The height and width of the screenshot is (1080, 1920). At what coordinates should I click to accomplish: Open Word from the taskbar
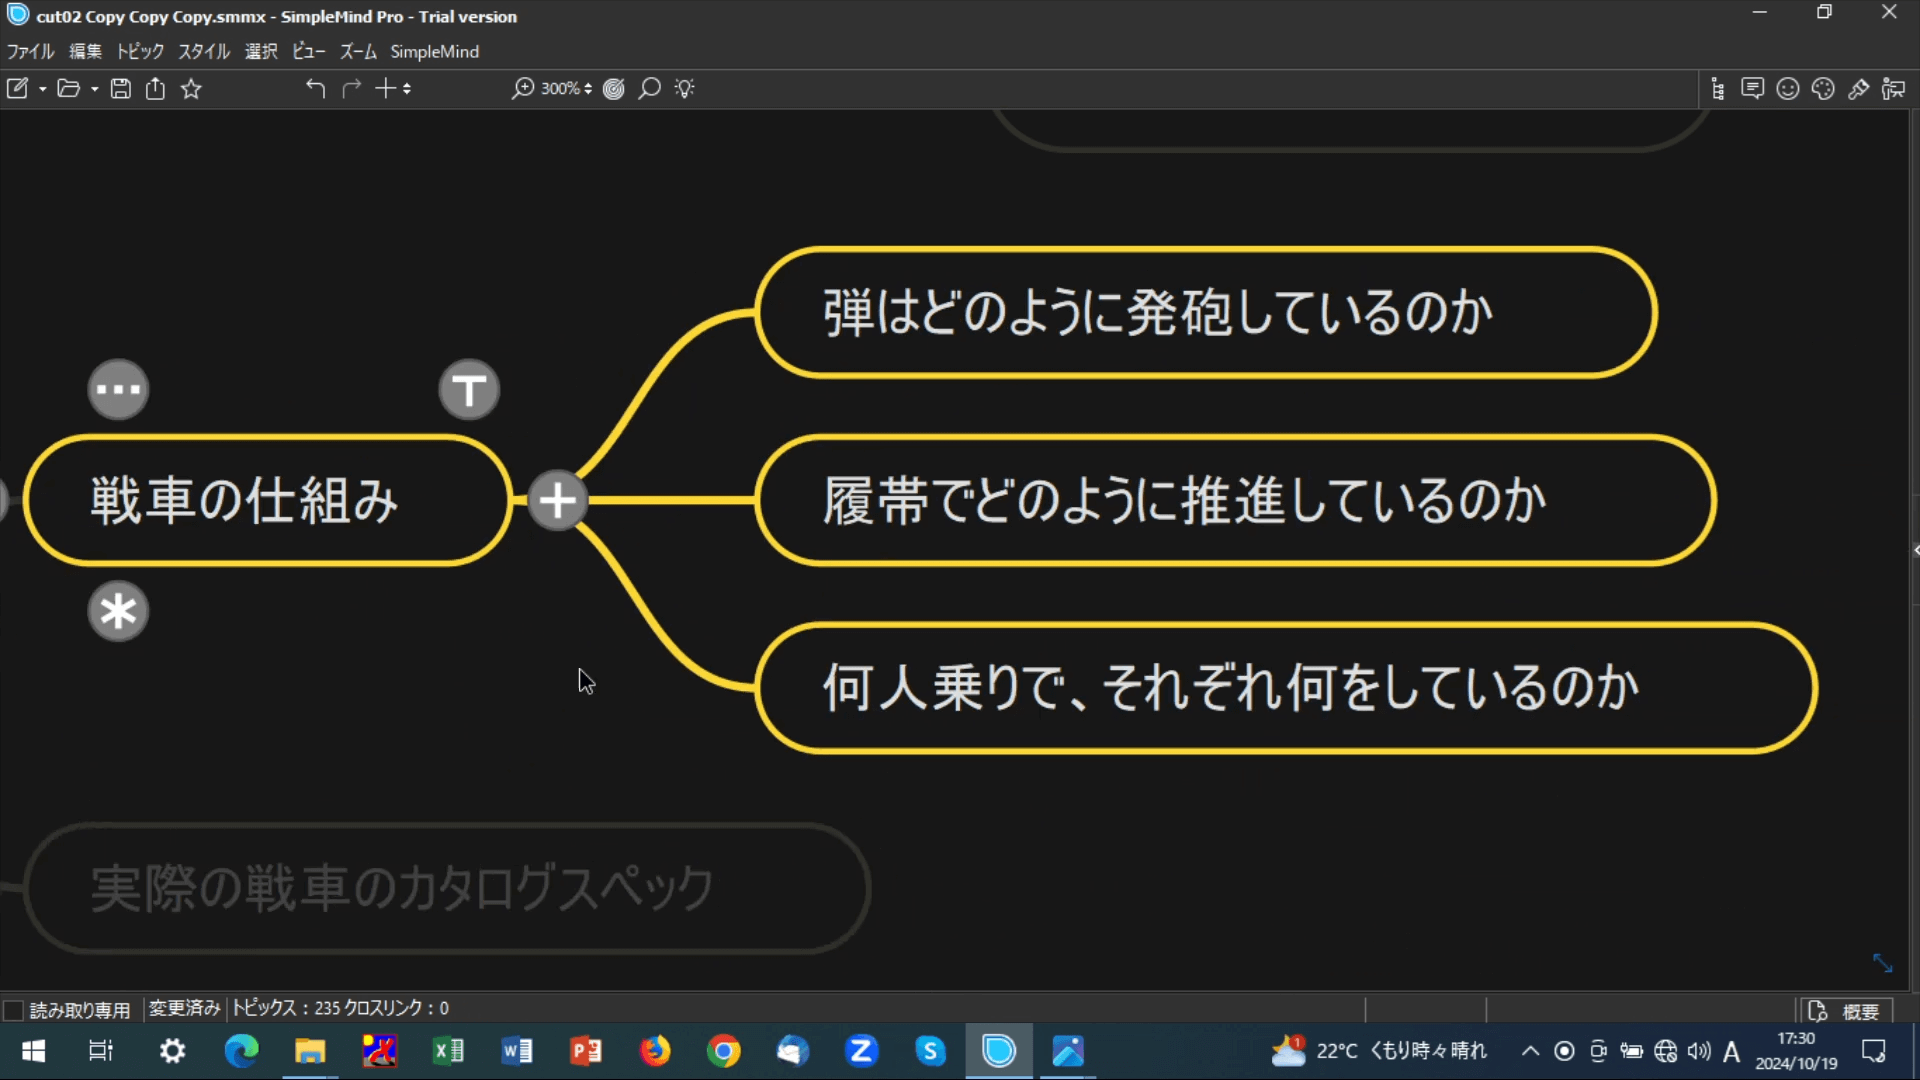pos(517,1051)
